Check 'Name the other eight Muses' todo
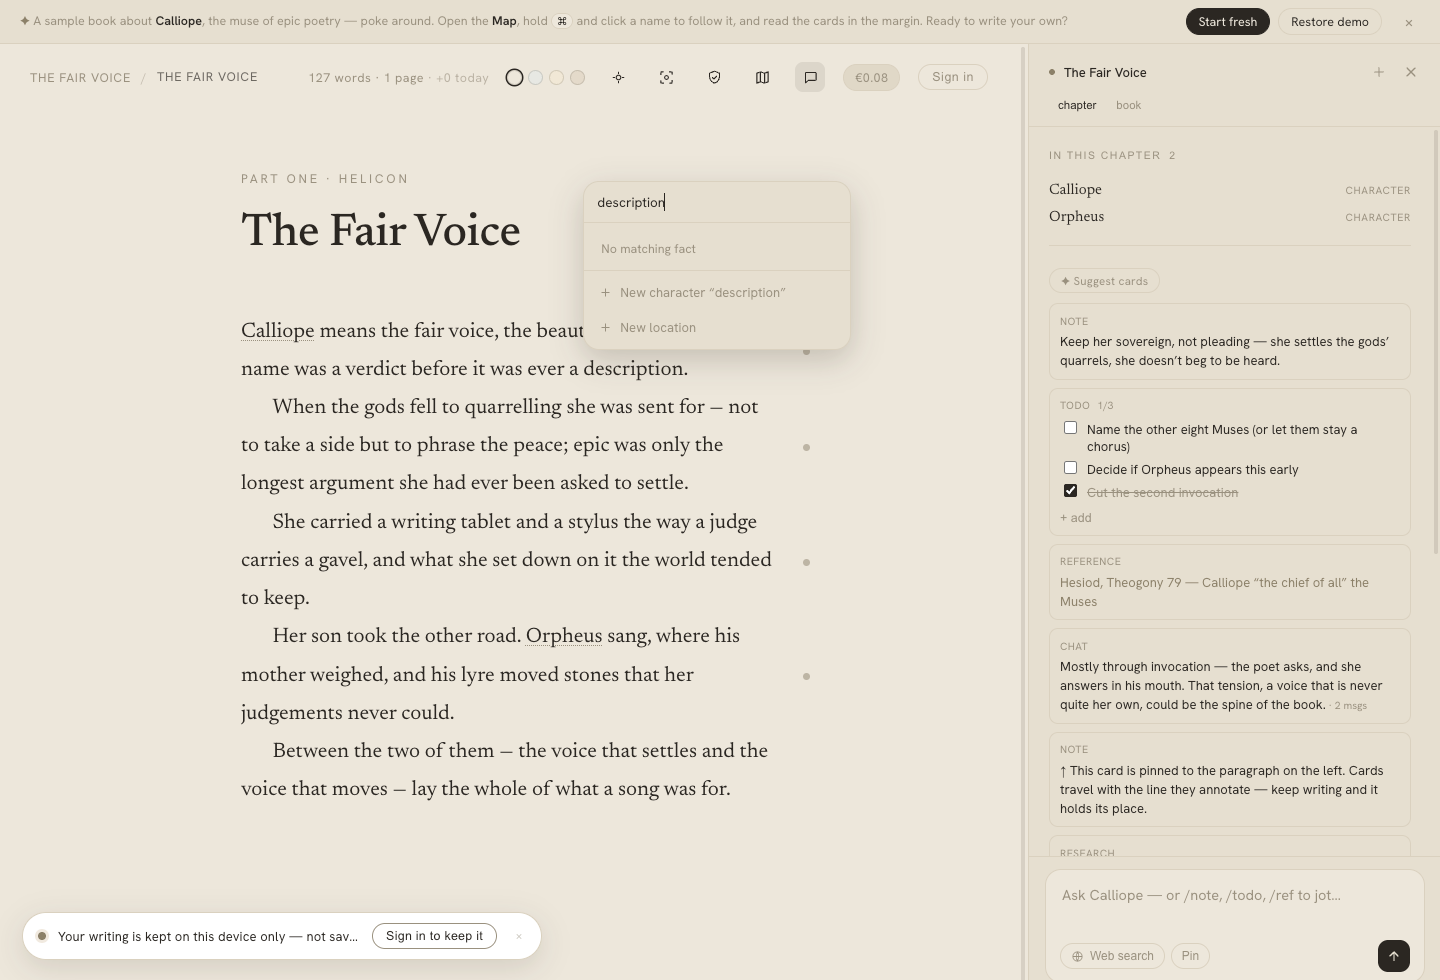1440x980 pixels. click(x=1071, y=428)
